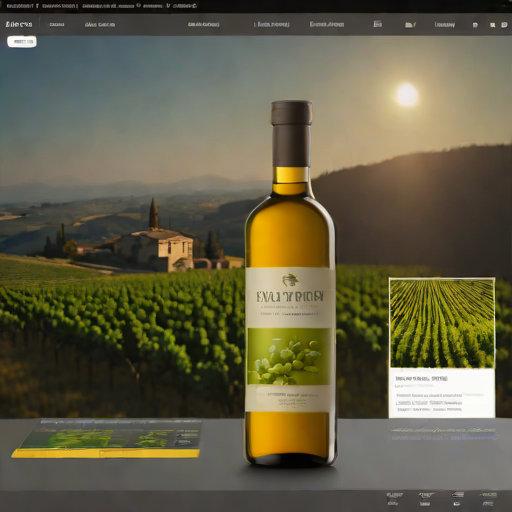The height and width of the screenshot is (512, 512).
Task: Click the wine bottle's front label
Action: click(290, 339)
